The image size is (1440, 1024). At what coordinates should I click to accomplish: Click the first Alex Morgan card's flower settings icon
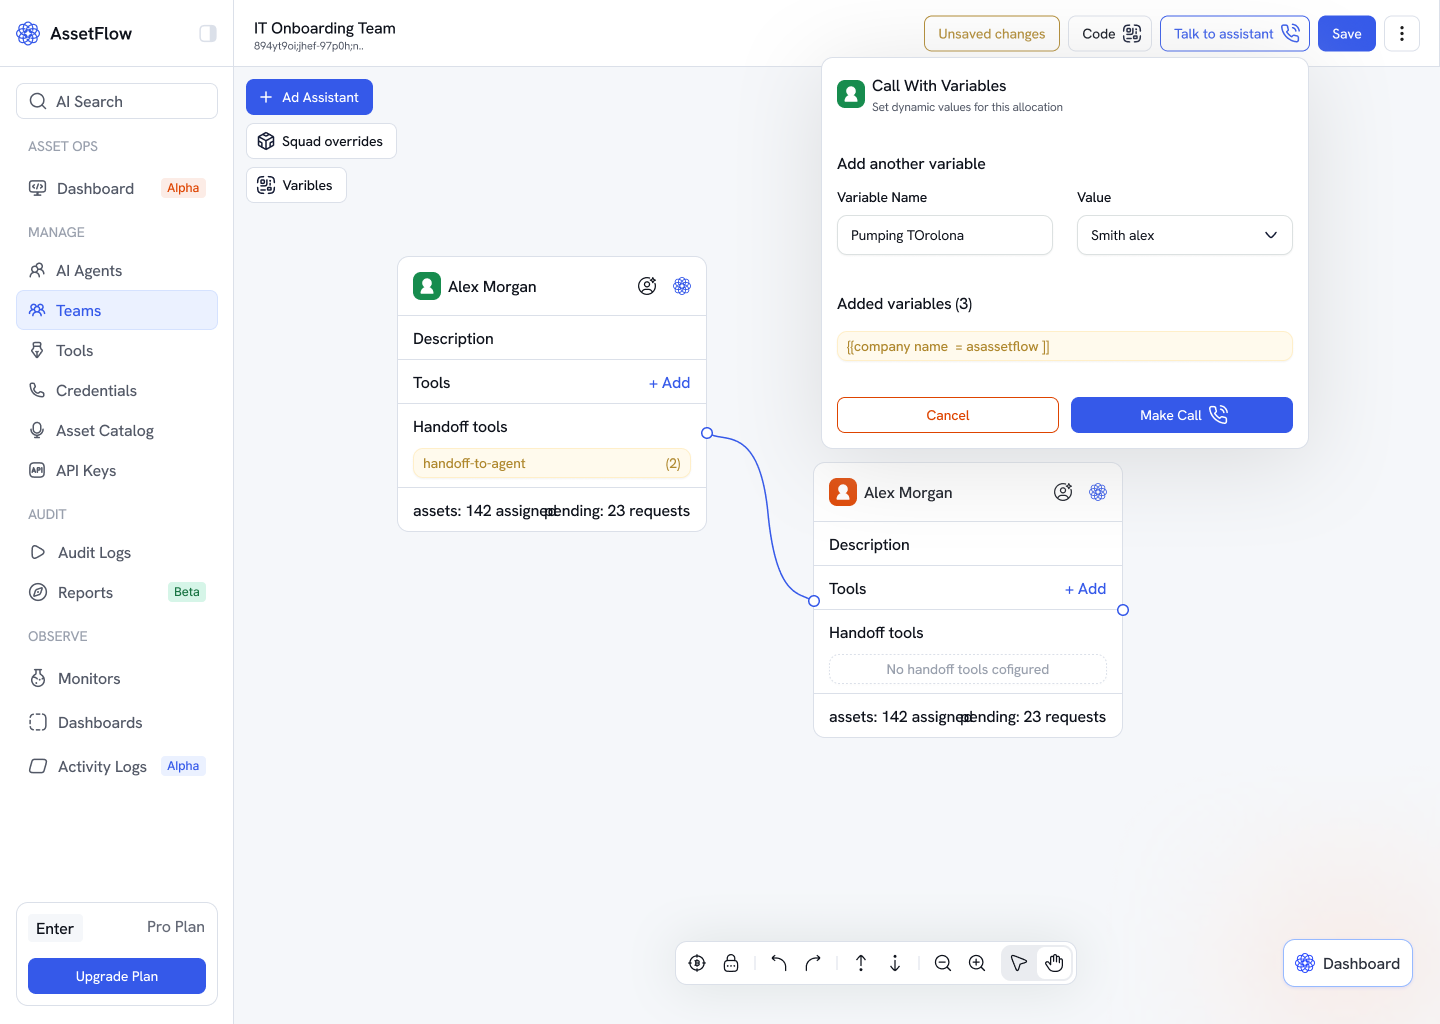click(682, 286)
